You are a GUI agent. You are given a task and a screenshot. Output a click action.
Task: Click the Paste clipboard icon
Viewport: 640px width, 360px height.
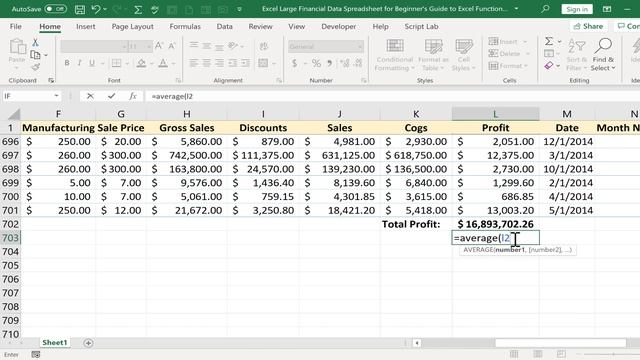17,47
